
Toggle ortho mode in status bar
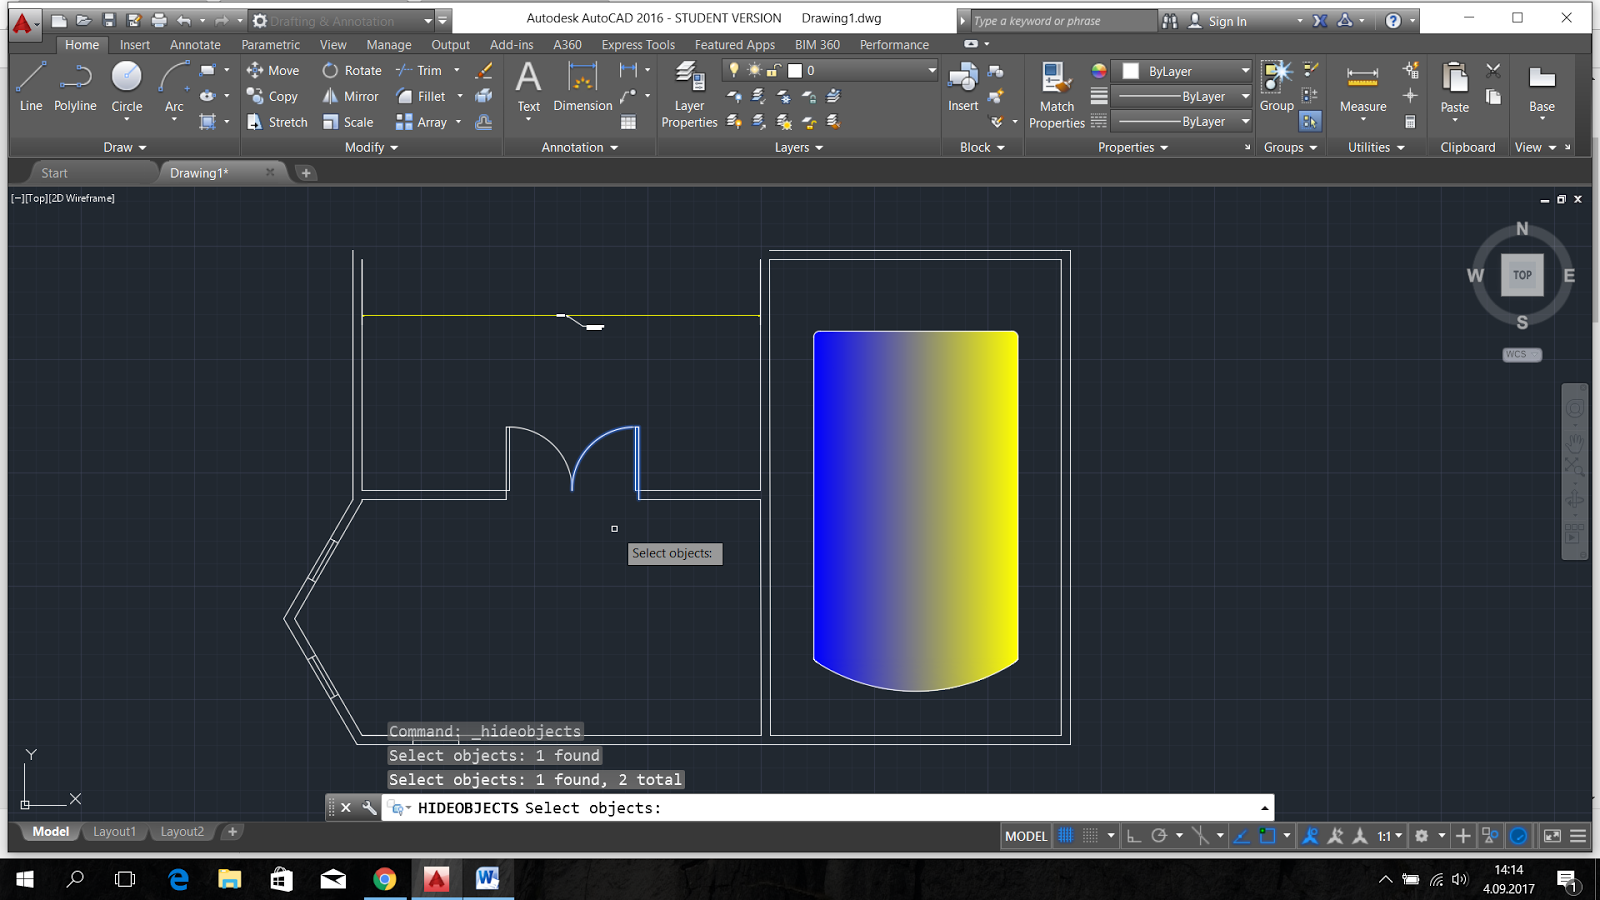click(1133, 836)
